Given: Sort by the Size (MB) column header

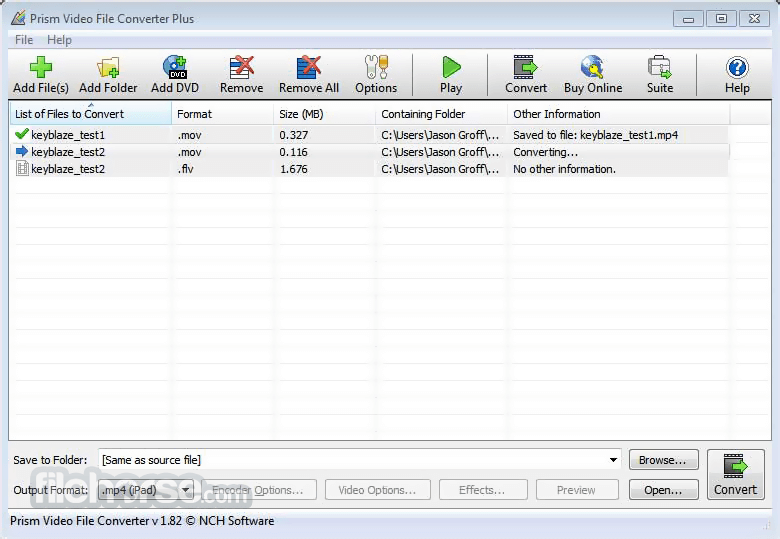Looking at the screenshot, I should click(324, 114).
